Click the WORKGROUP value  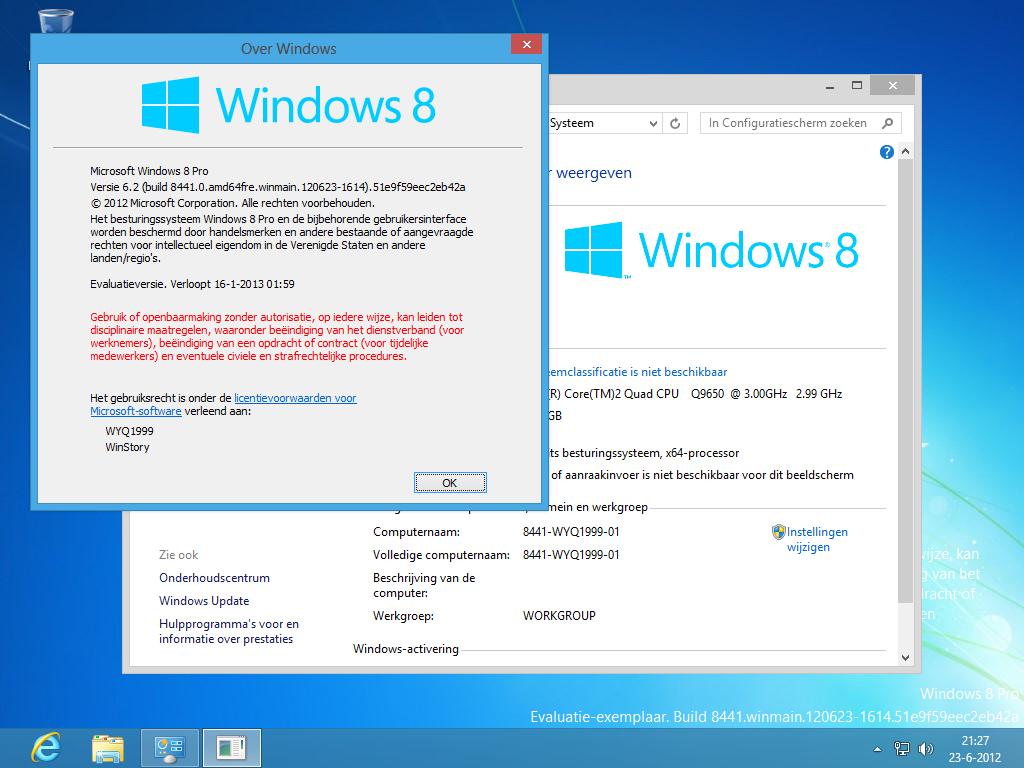click(x=559, y=616)
